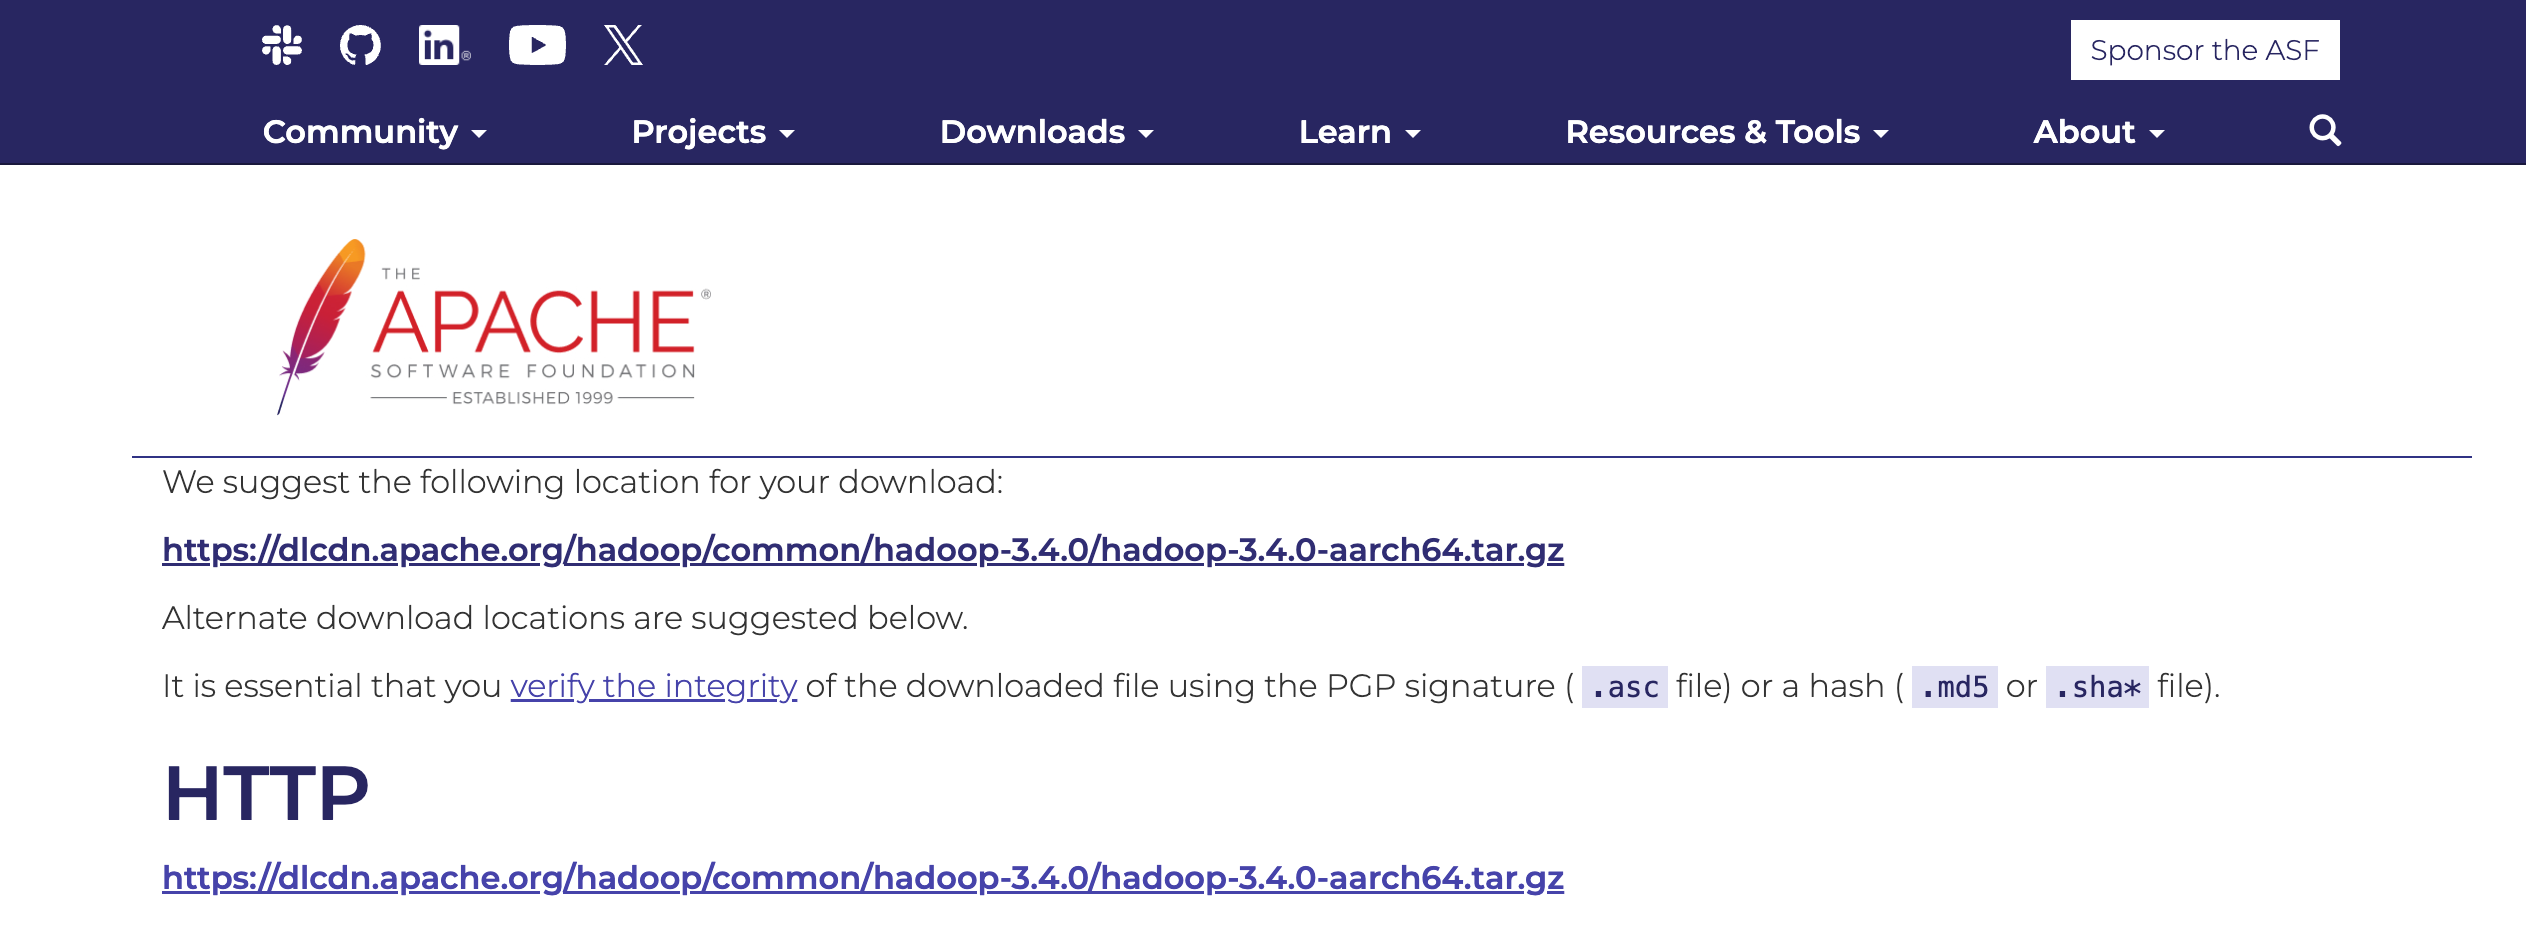Expand the Downloads dropdown menu
The width and height of the screenshot is (2526, 940).
1047,132
